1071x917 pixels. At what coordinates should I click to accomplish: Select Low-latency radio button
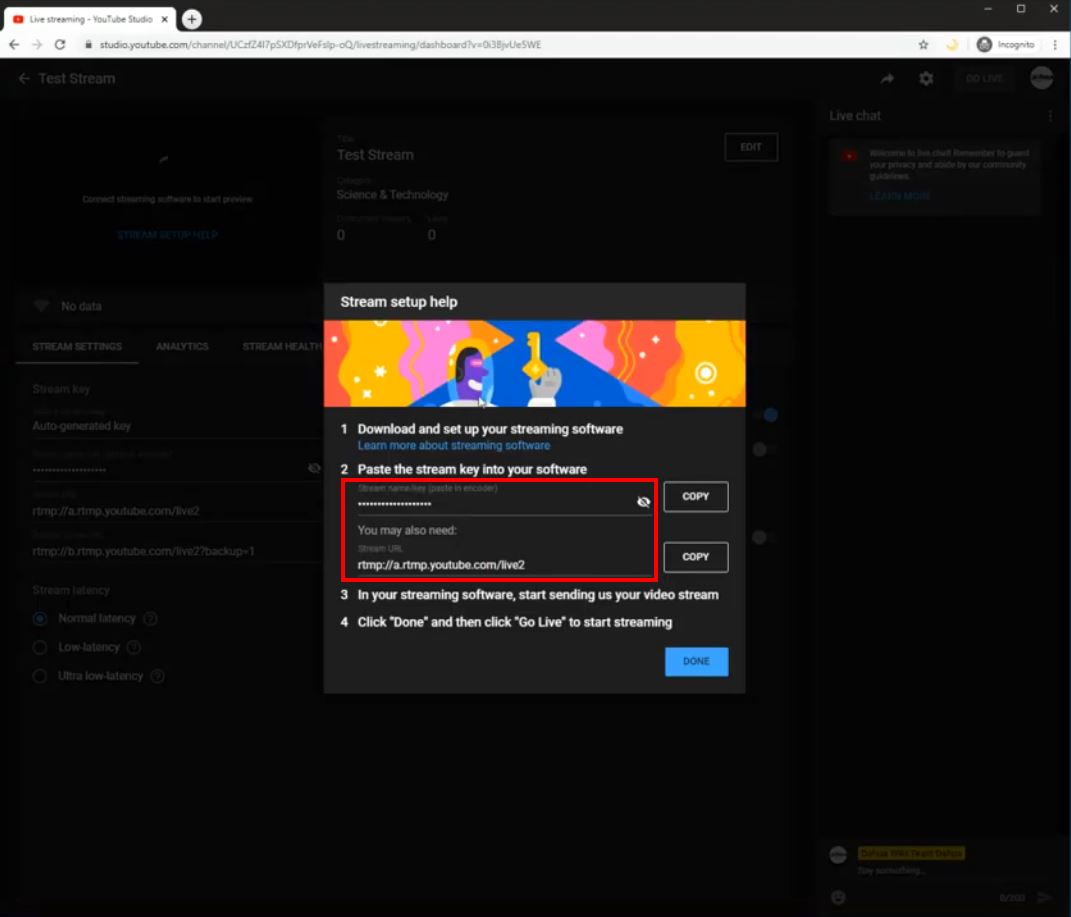pos(40,647)
